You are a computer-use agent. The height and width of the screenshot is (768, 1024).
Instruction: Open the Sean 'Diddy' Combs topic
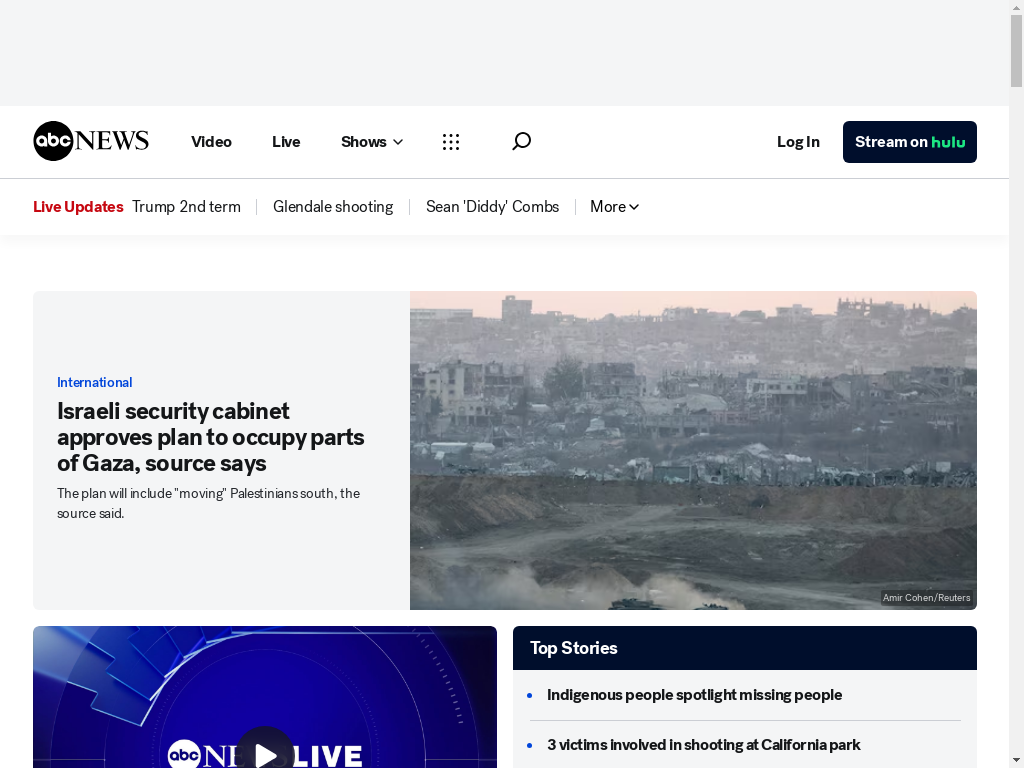[x=492, y=206]
